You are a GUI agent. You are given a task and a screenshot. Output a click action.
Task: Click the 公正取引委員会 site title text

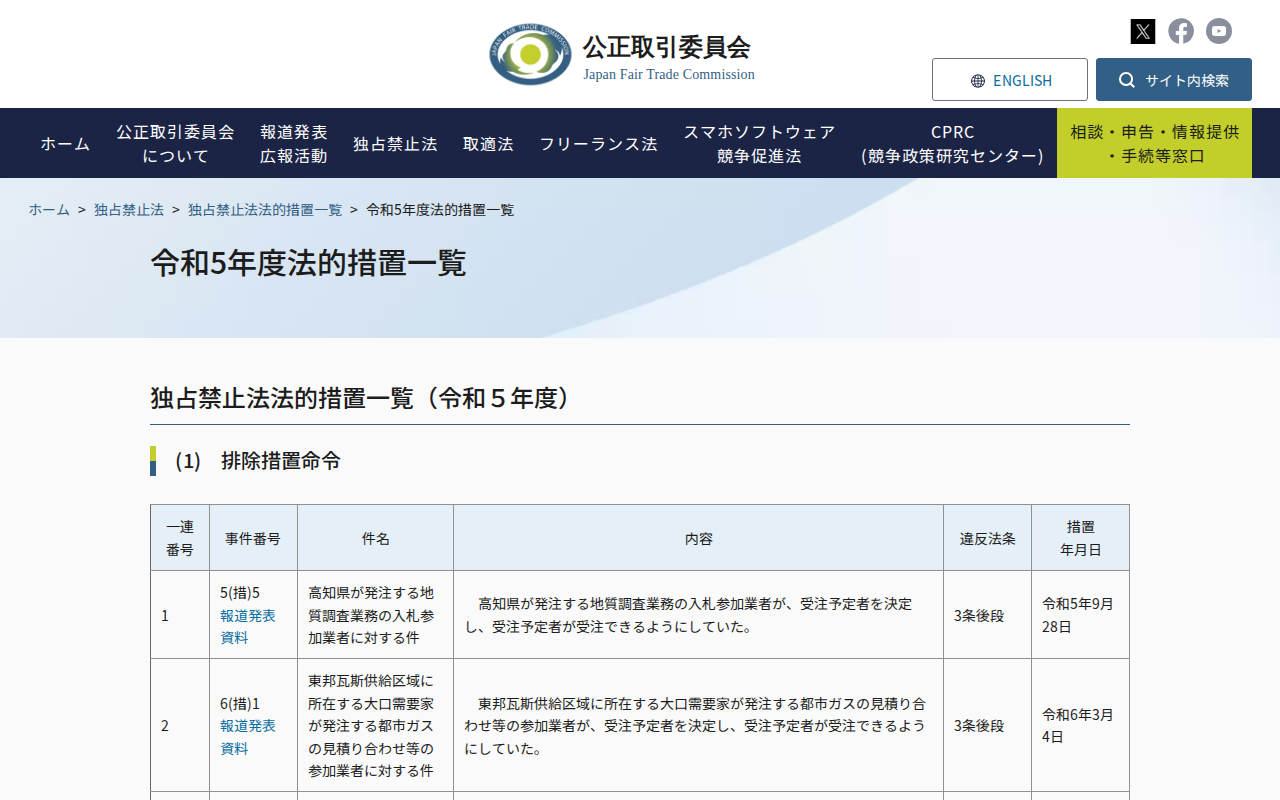point(666,47)
